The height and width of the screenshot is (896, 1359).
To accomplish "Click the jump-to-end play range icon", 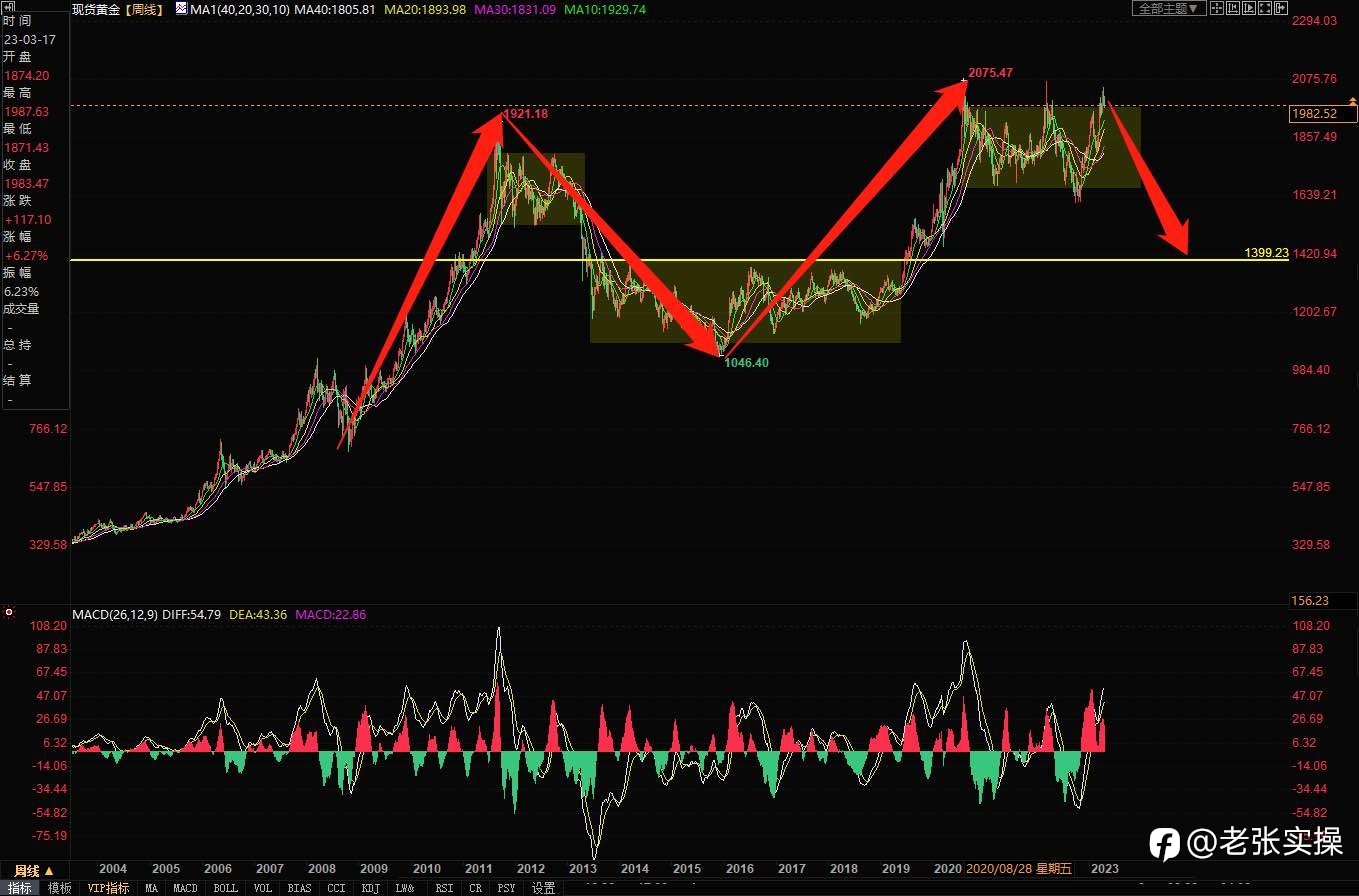I will tap(1249, 8).
